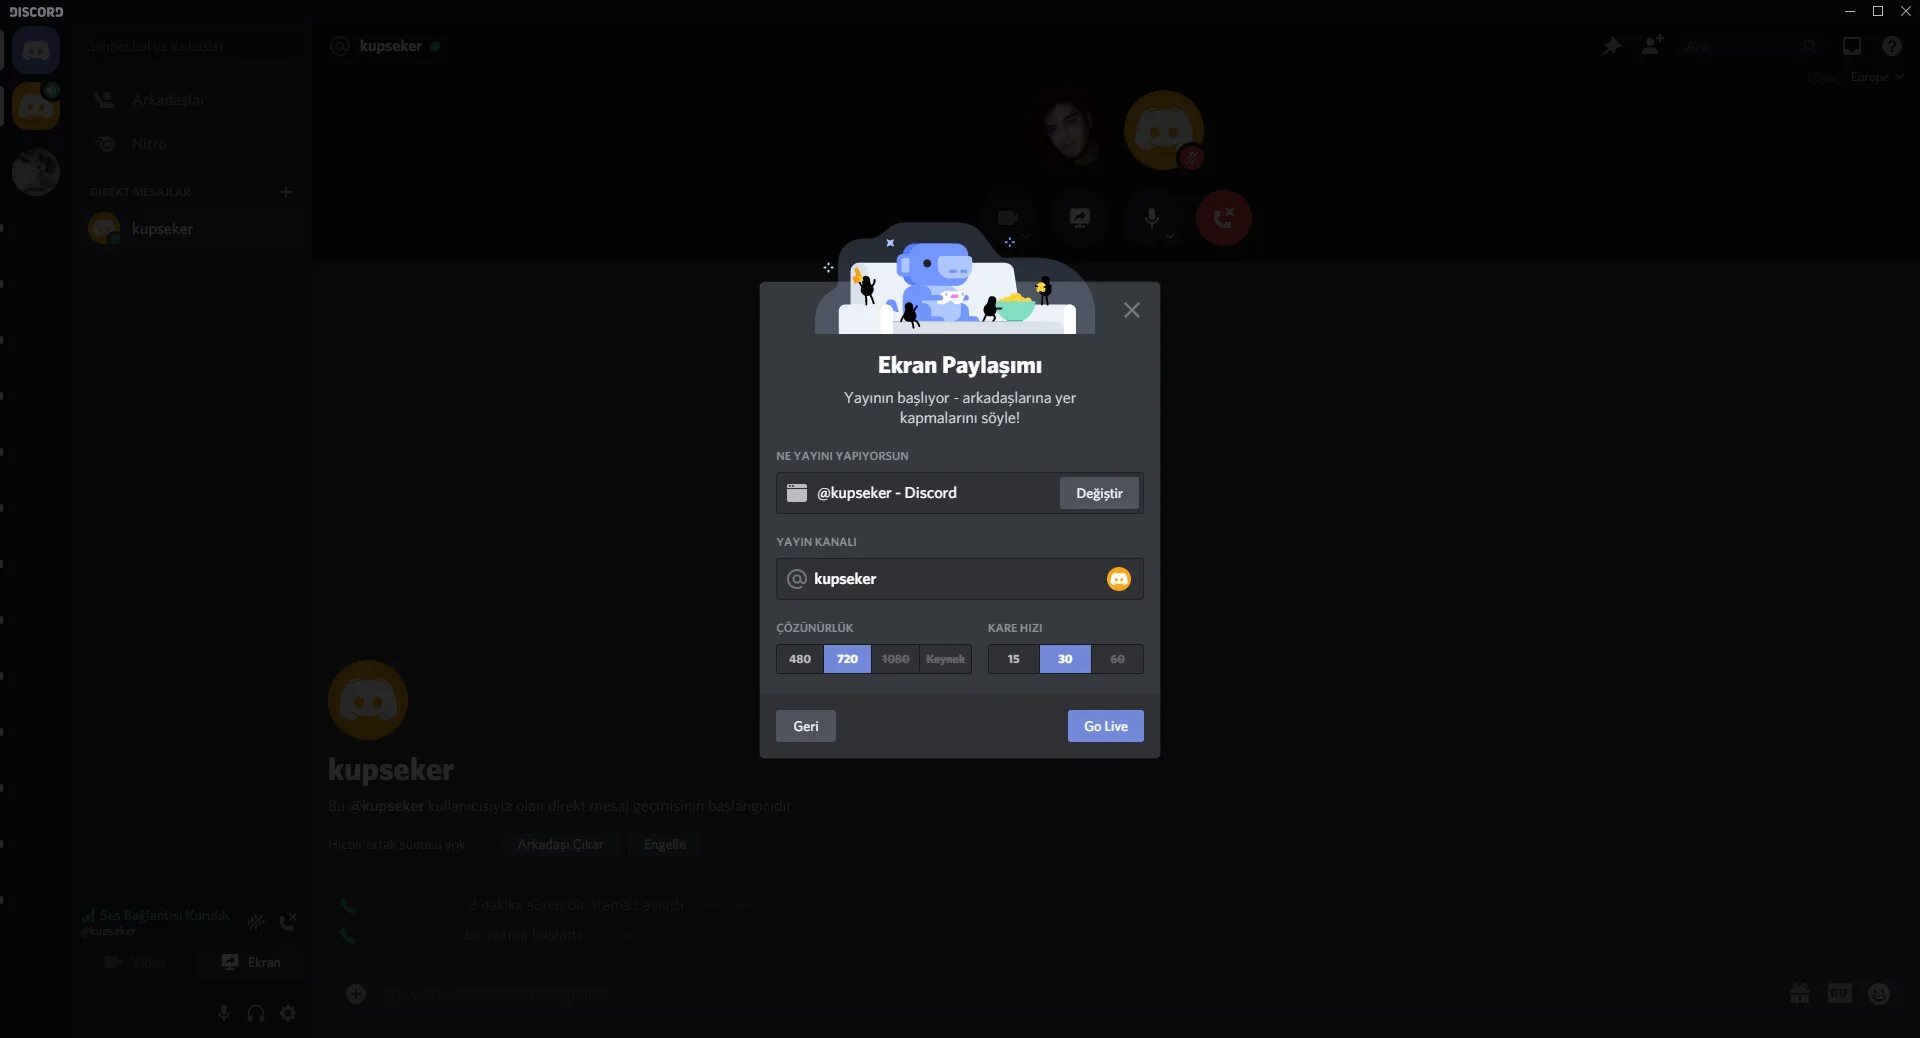Mute microphone in call controls
This screenshot has width=1920, height=1038.
[x=1152, y=218]
